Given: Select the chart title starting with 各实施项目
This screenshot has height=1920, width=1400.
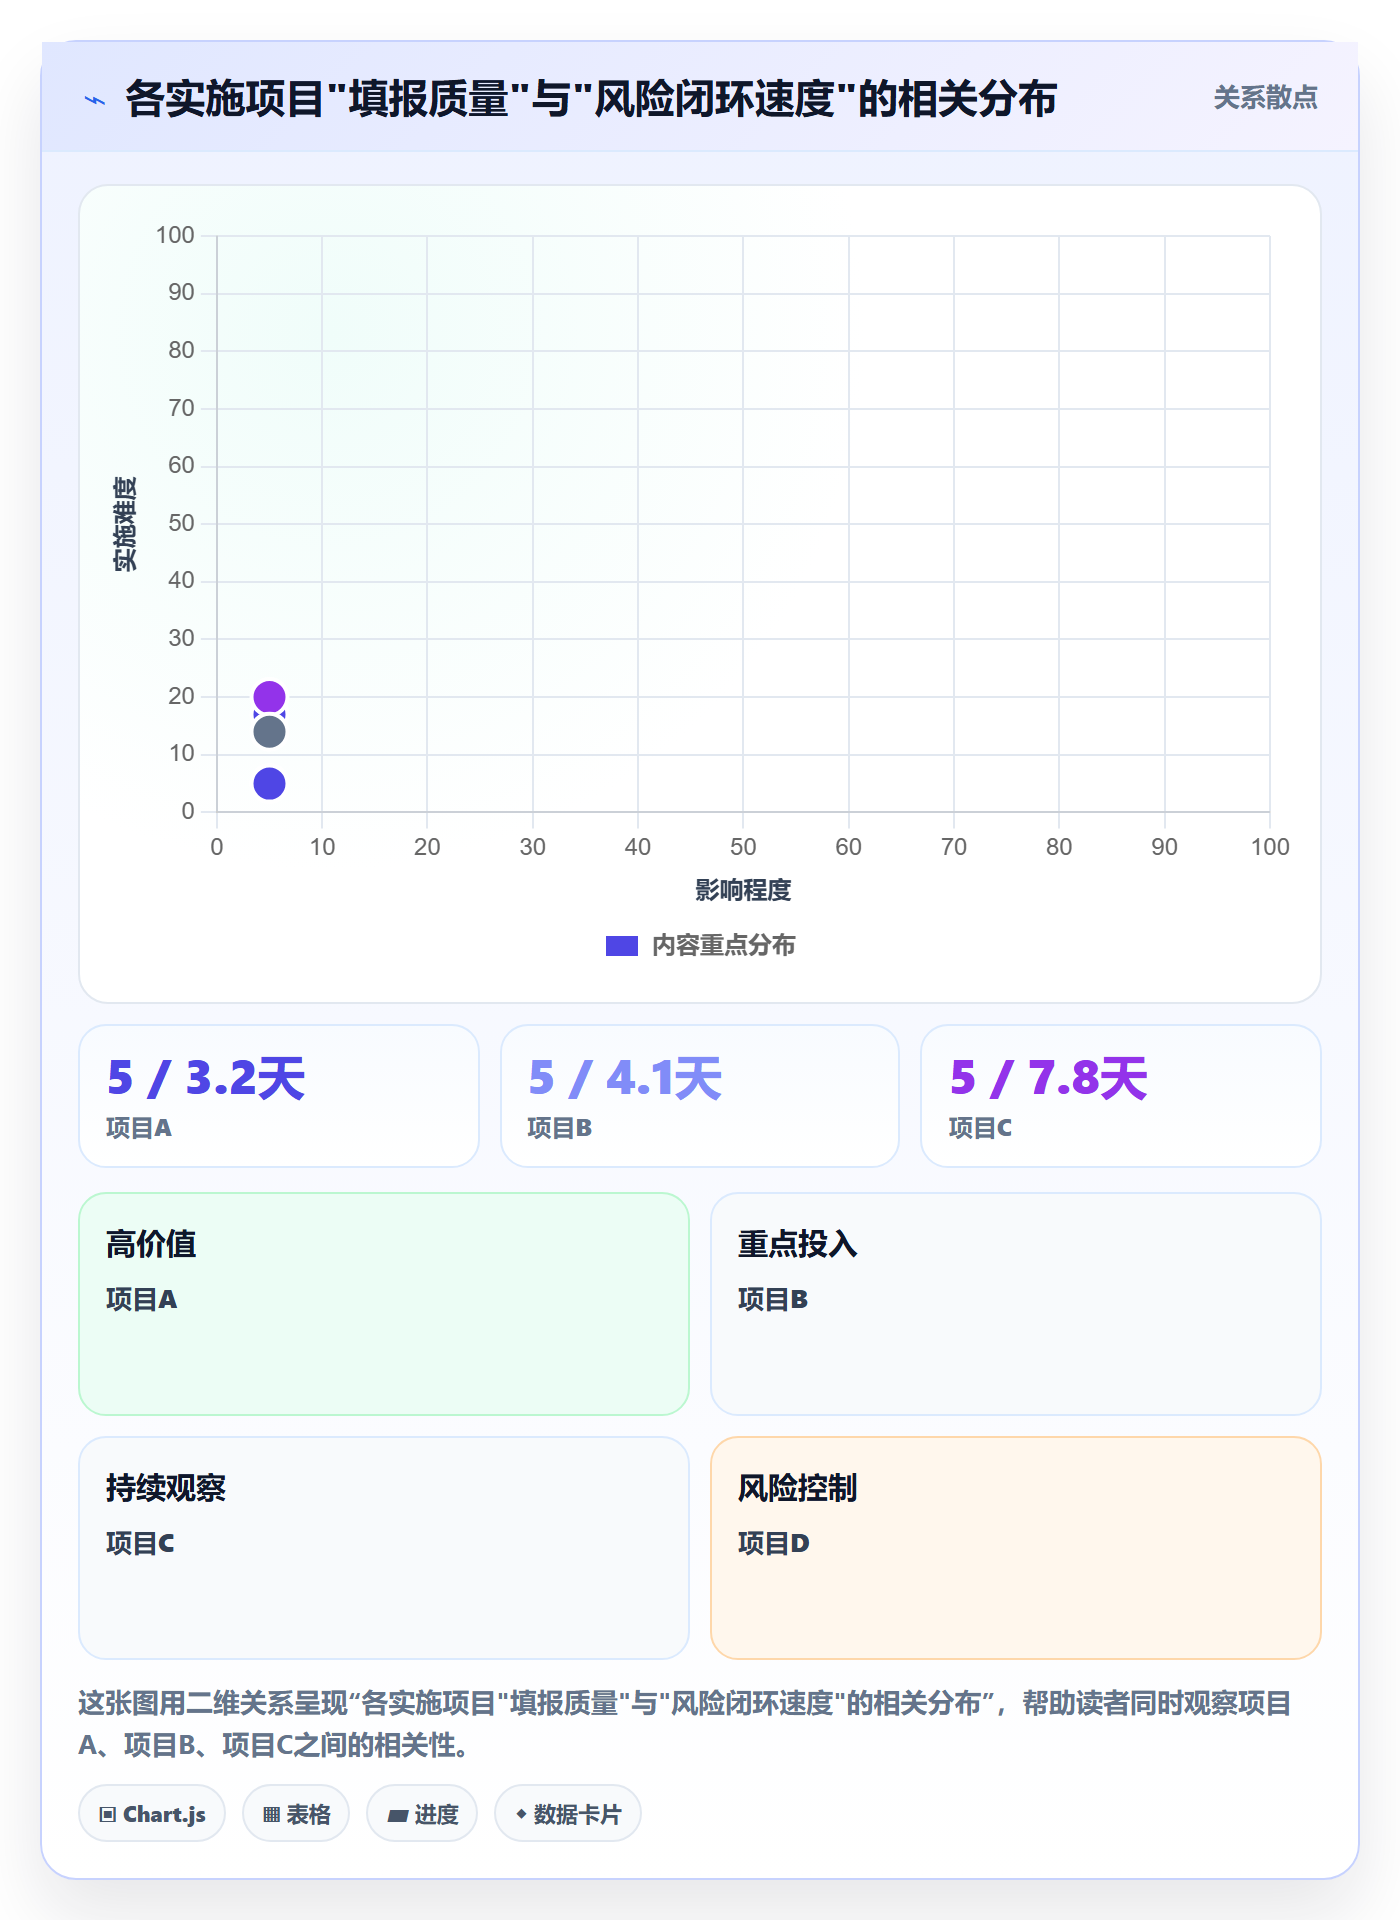Looking at the screenshot, I should [x=591, y=99].
